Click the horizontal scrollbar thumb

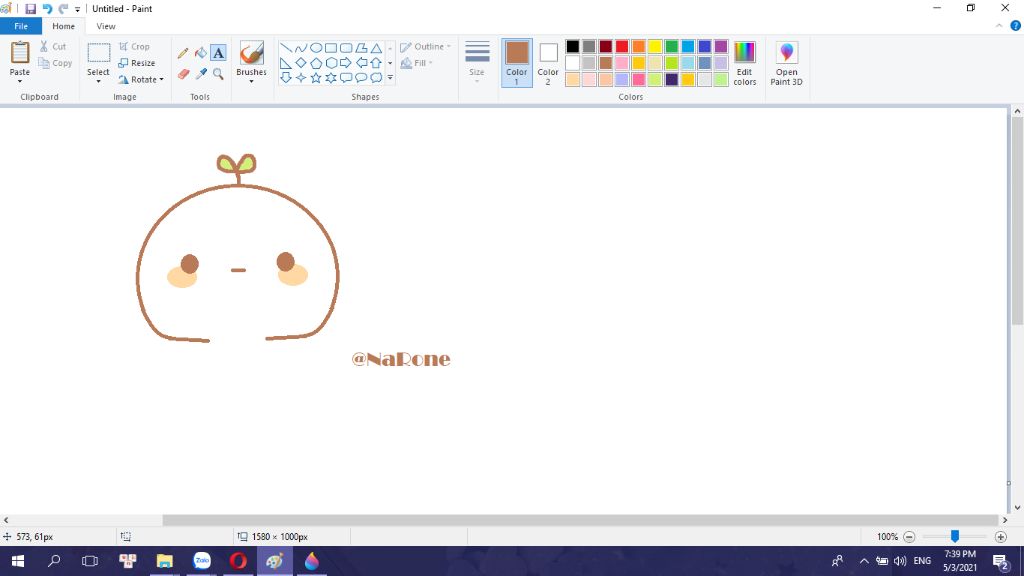581,520
